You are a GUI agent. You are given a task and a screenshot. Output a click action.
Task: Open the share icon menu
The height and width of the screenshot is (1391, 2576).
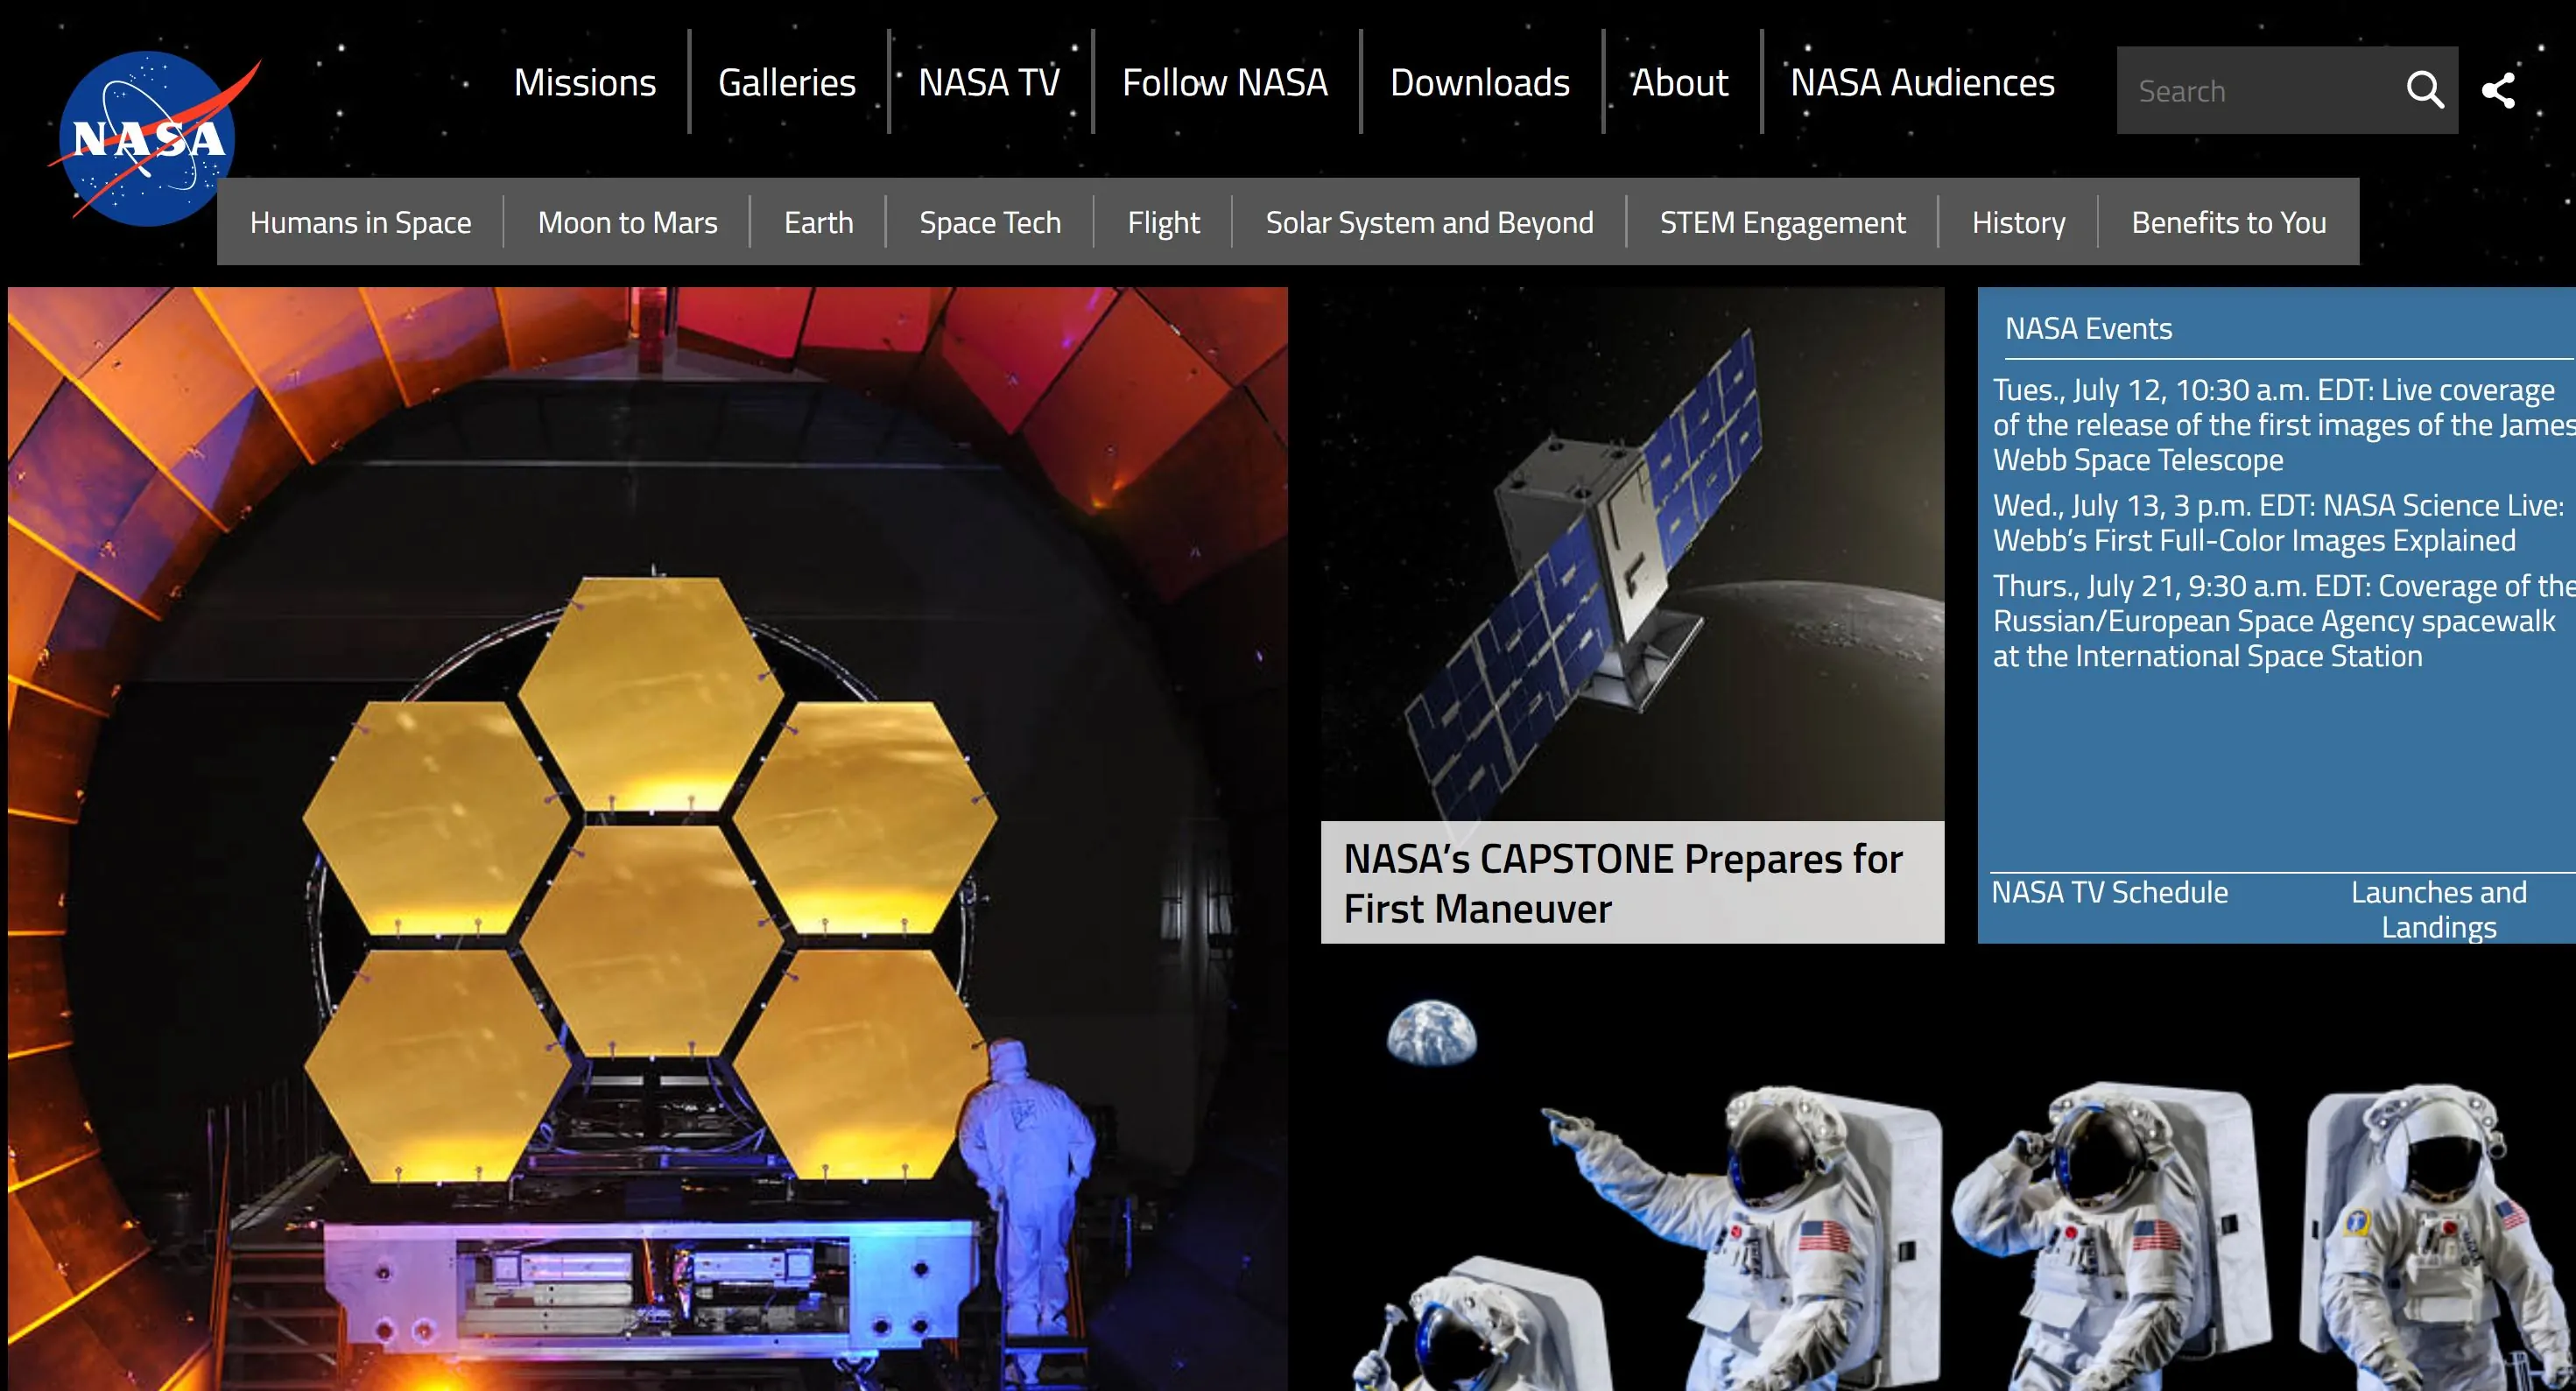(x=2498, y=90)
